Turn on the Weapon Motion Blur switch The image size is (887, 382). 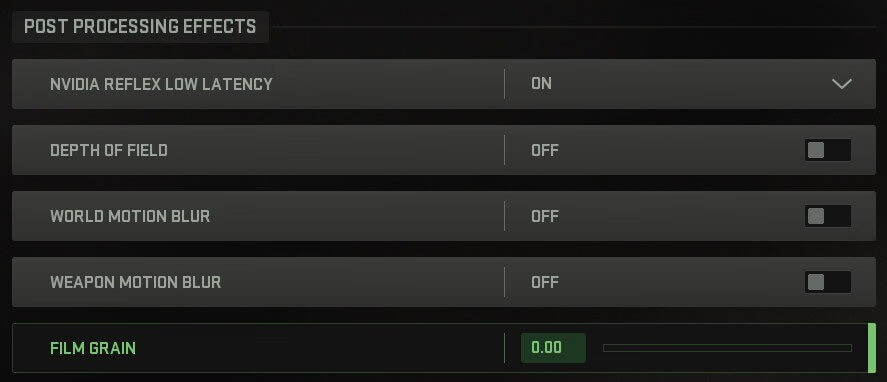(x=828, y=282)
